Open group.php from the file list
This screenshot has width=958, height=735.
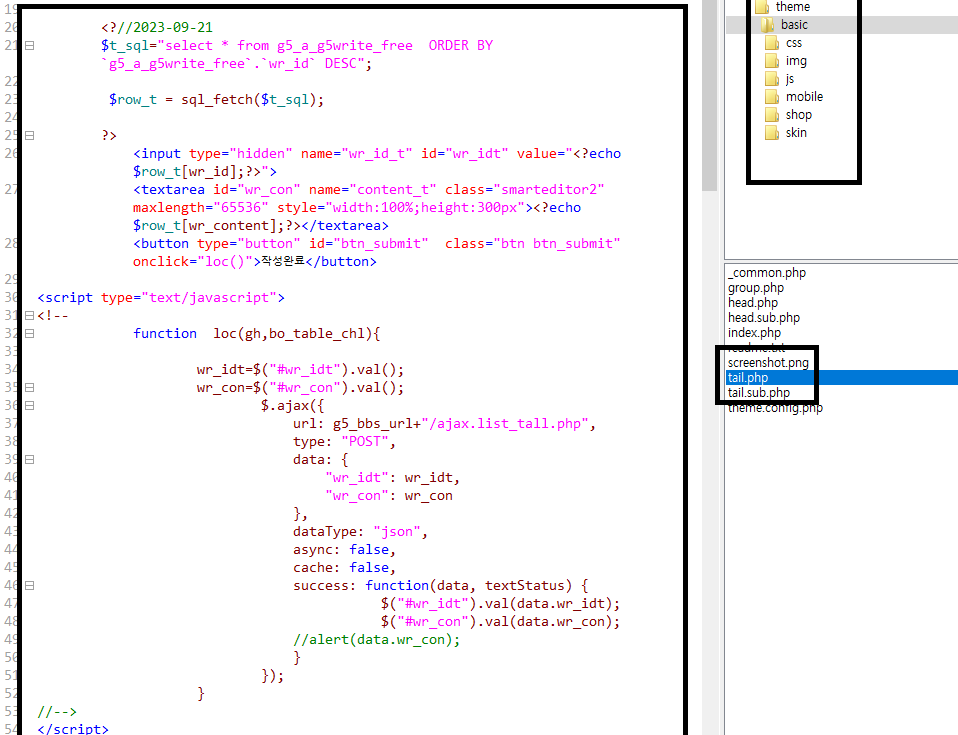click(756, 288)
